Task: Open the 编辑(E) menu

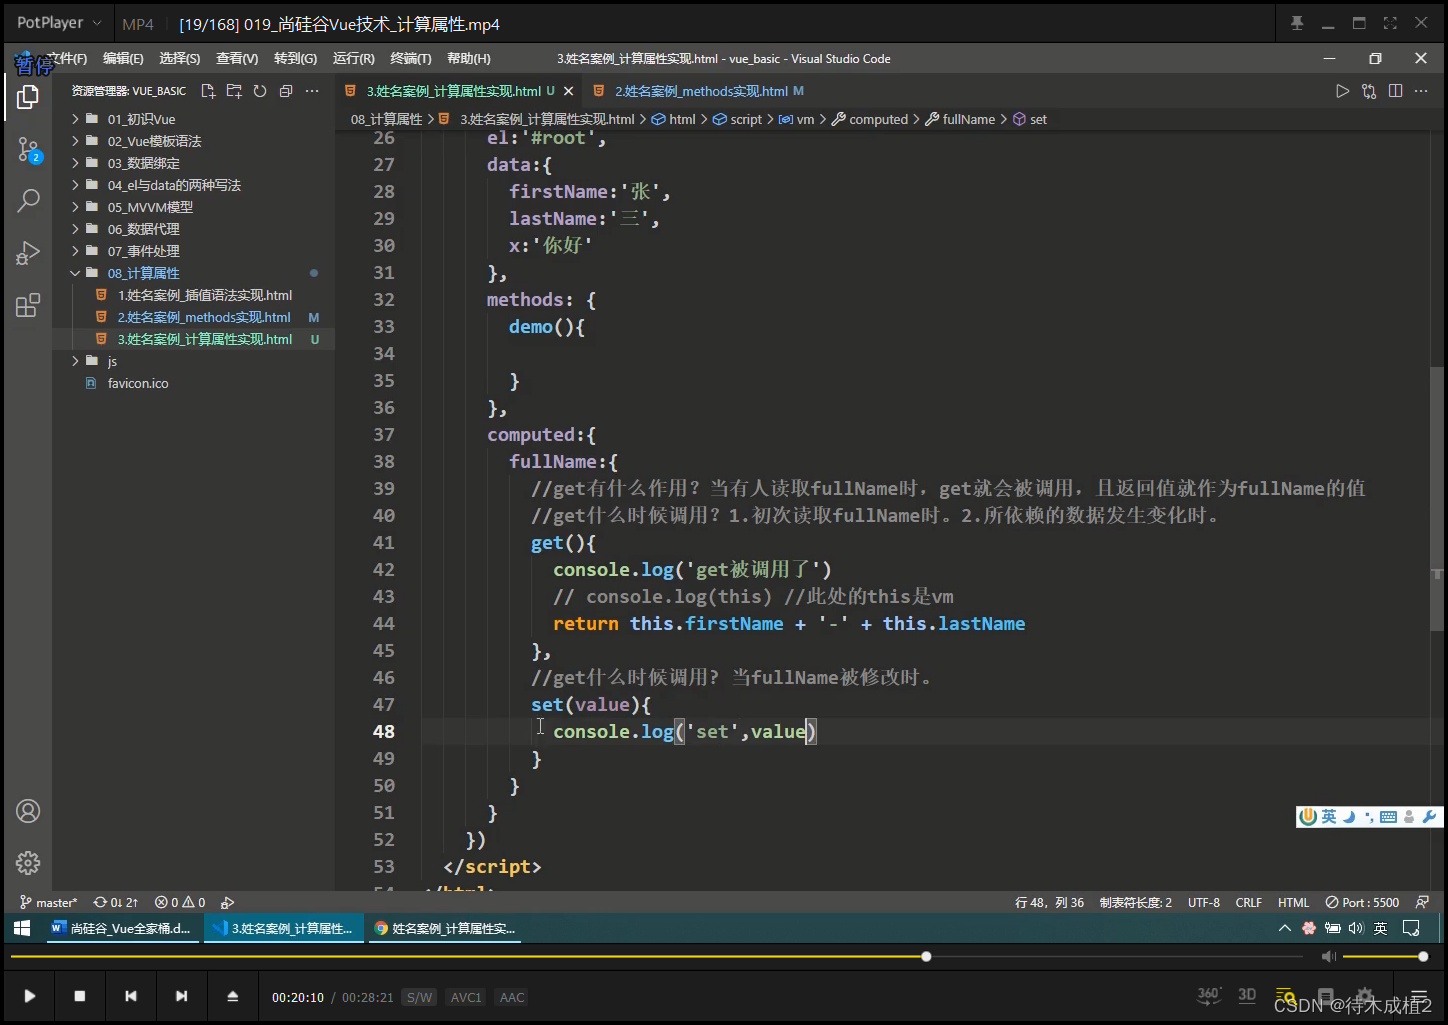Action: coord(123,59)
